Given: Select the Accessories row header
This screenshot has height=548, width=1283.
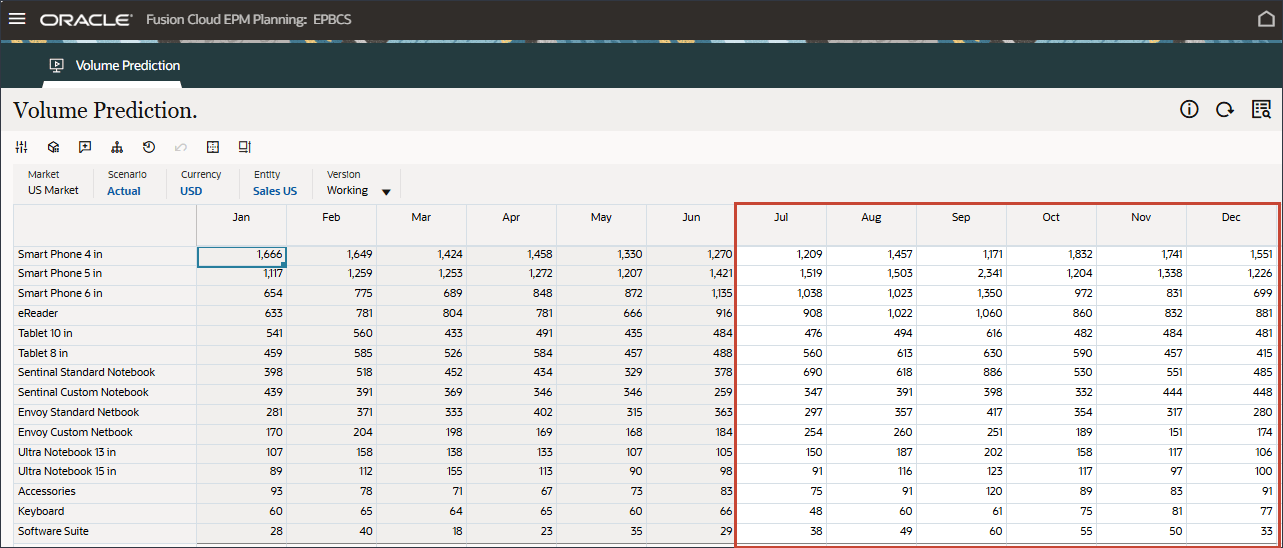Looking at the screenshot, I should click(105, 491).
